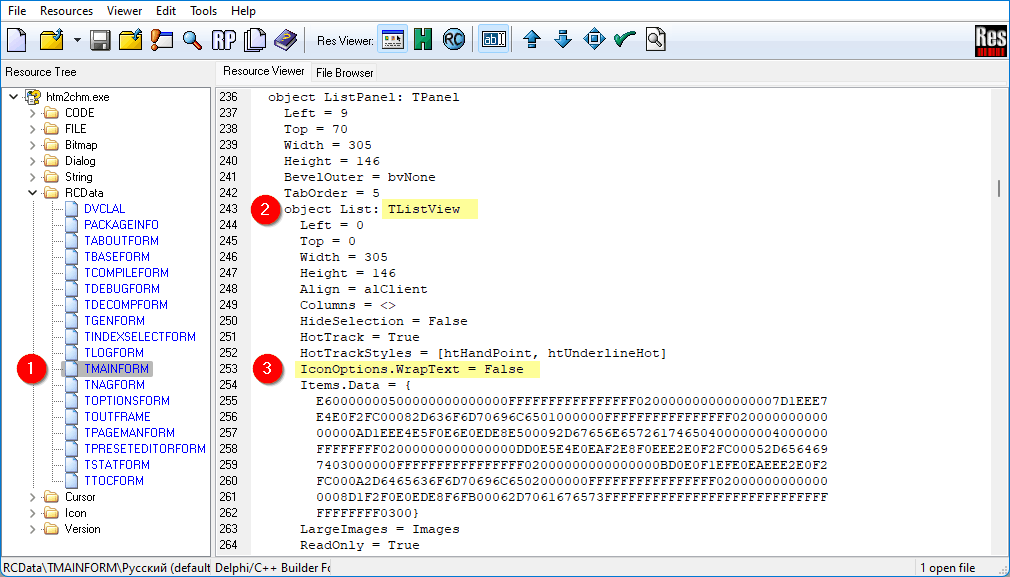
Task: Open the File menu
Action: [17, 11]
